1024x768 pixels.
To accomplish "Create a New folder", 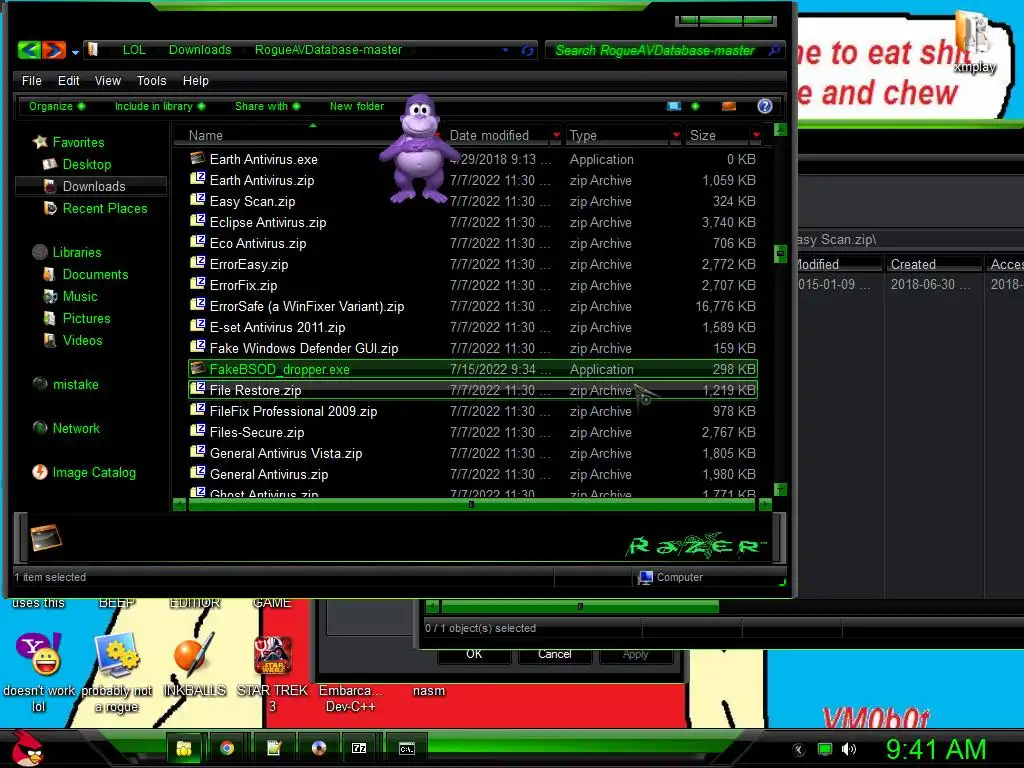I will (x=357, y=106).
